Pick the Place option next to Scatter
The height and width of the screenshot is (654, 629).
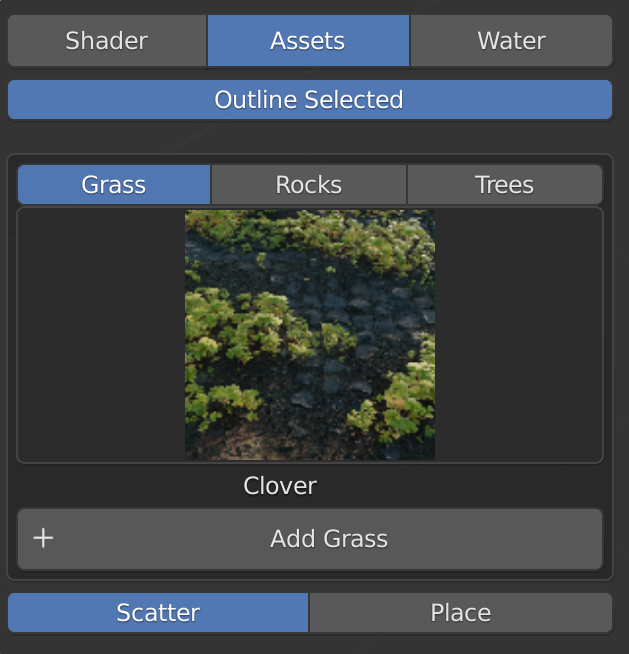(460, 613)
